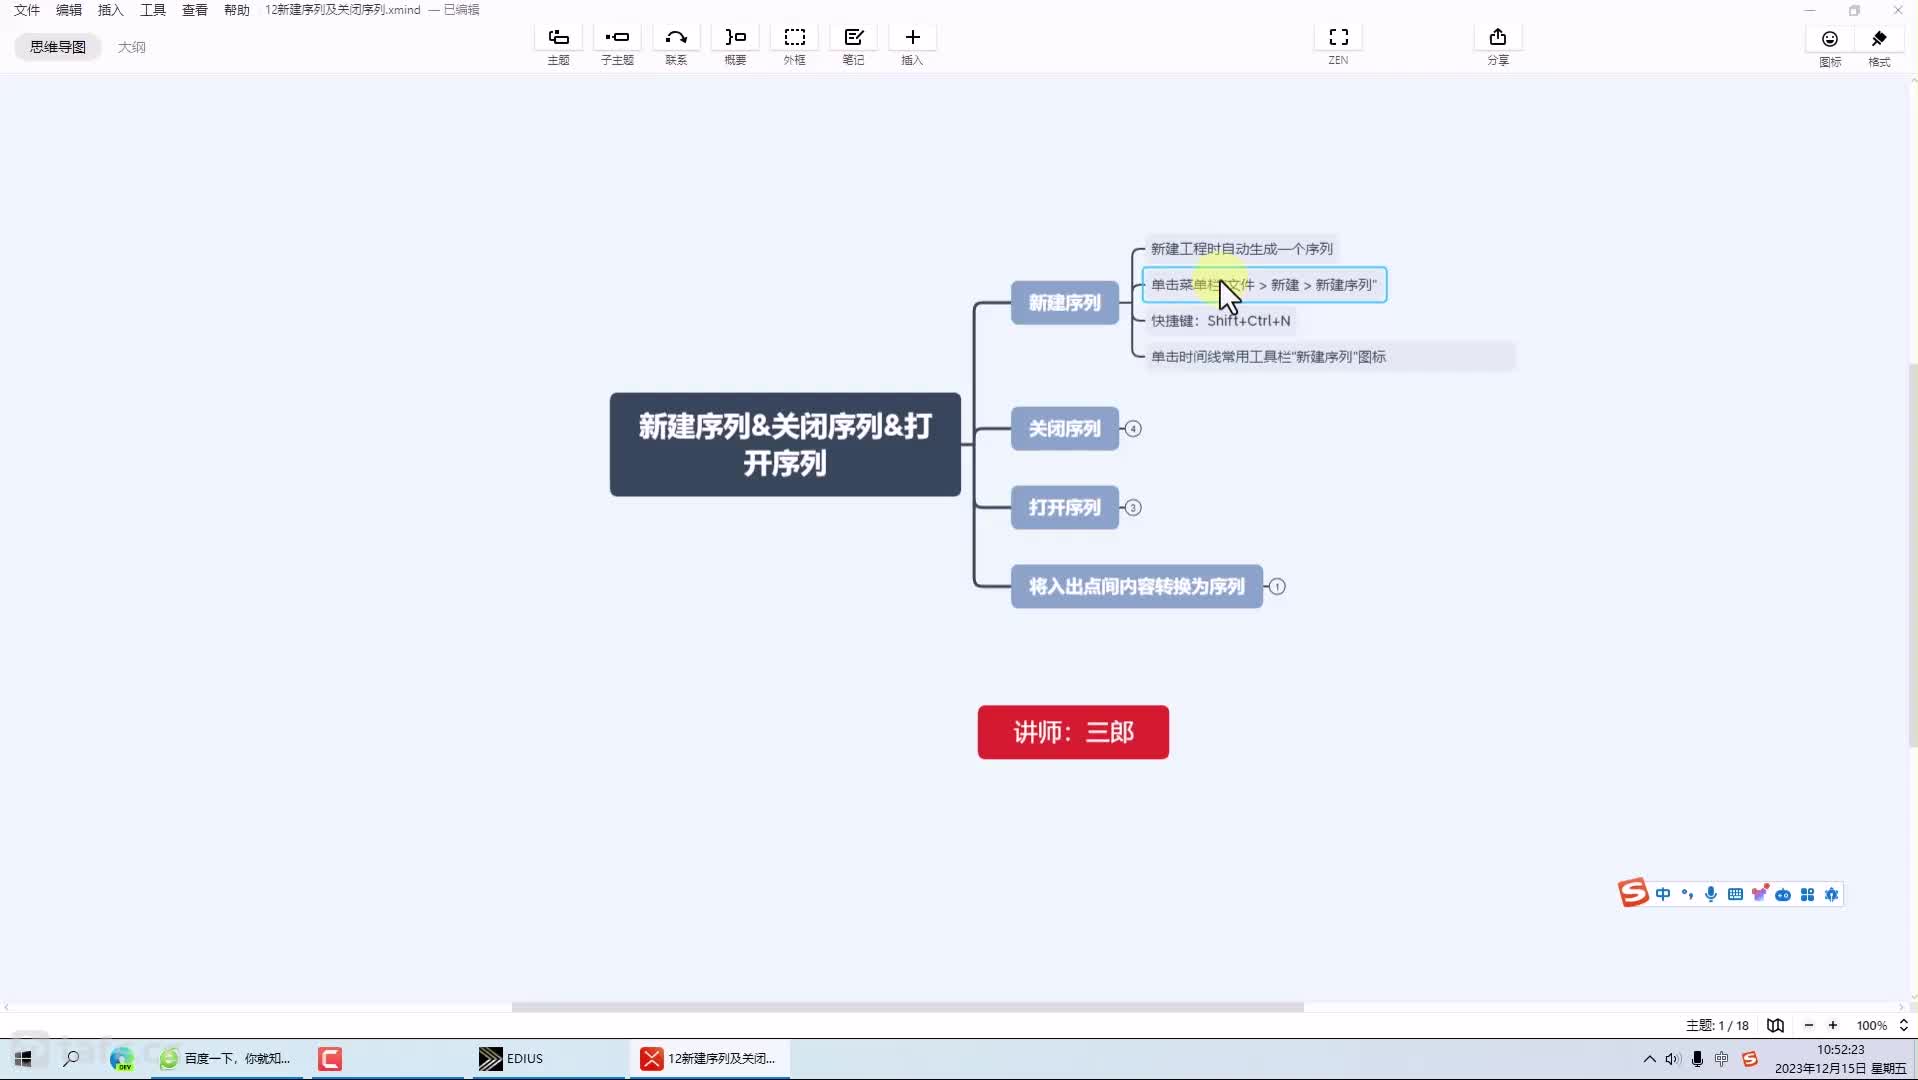The height and width of the screenshot is (1080, 1918).
Task: Click the 主题: 1 / 18 status counter
Action: (x=1717, y=1026)
